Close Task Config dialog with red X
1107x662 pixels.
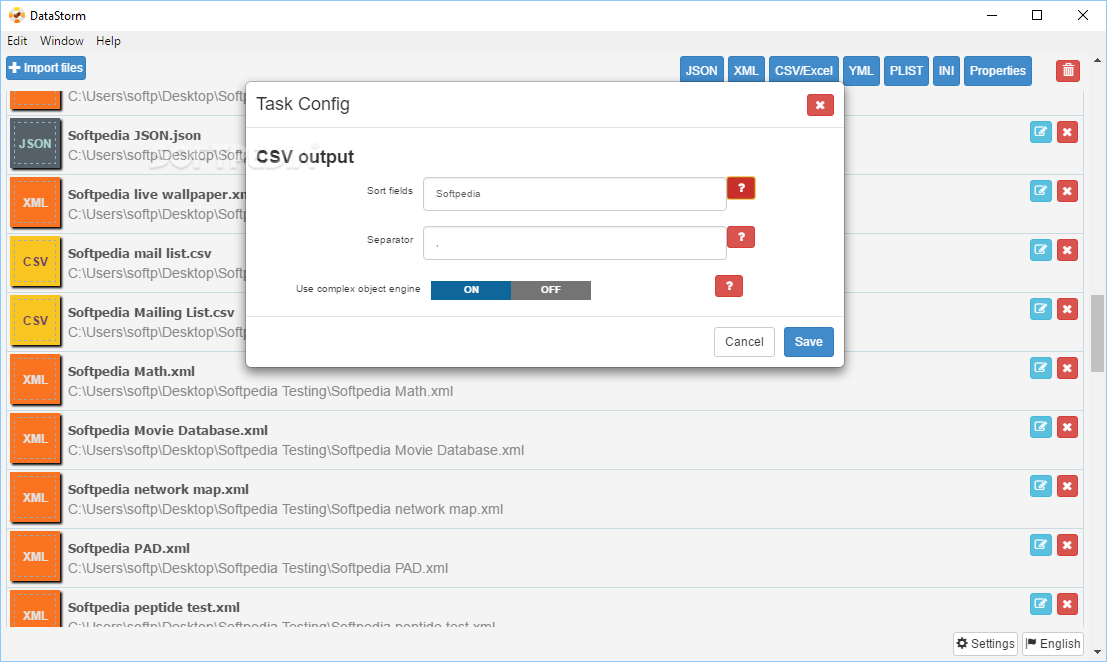[820, 105]
